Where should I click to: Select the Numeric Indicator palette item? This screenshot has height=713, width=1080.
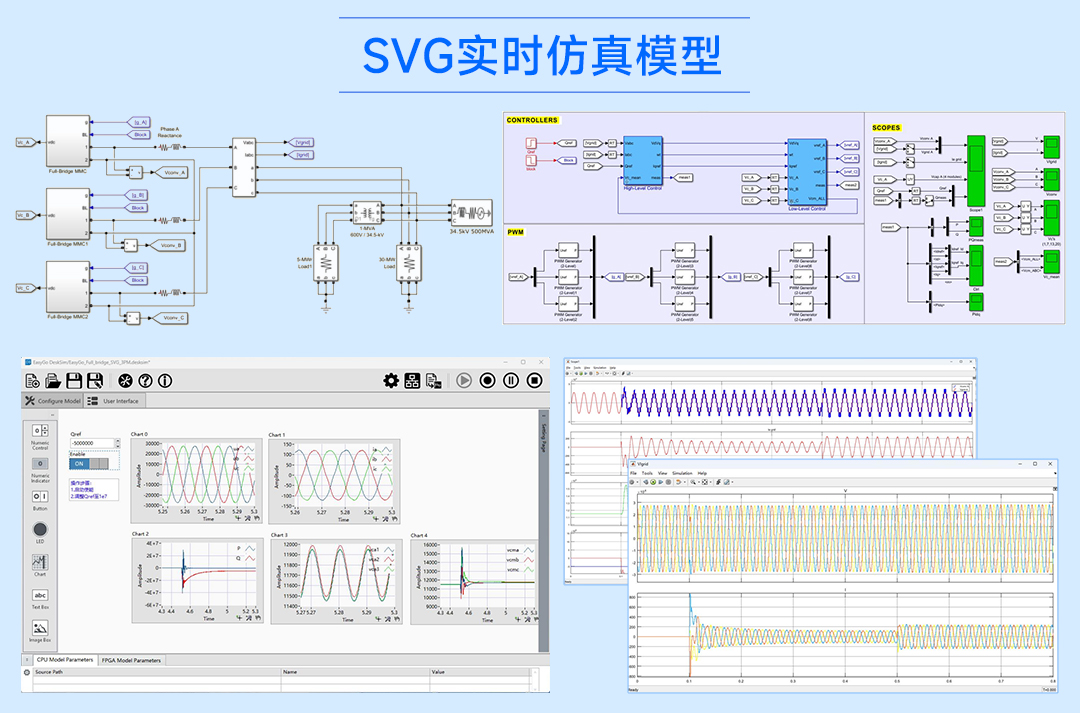[x=40, y=469]
